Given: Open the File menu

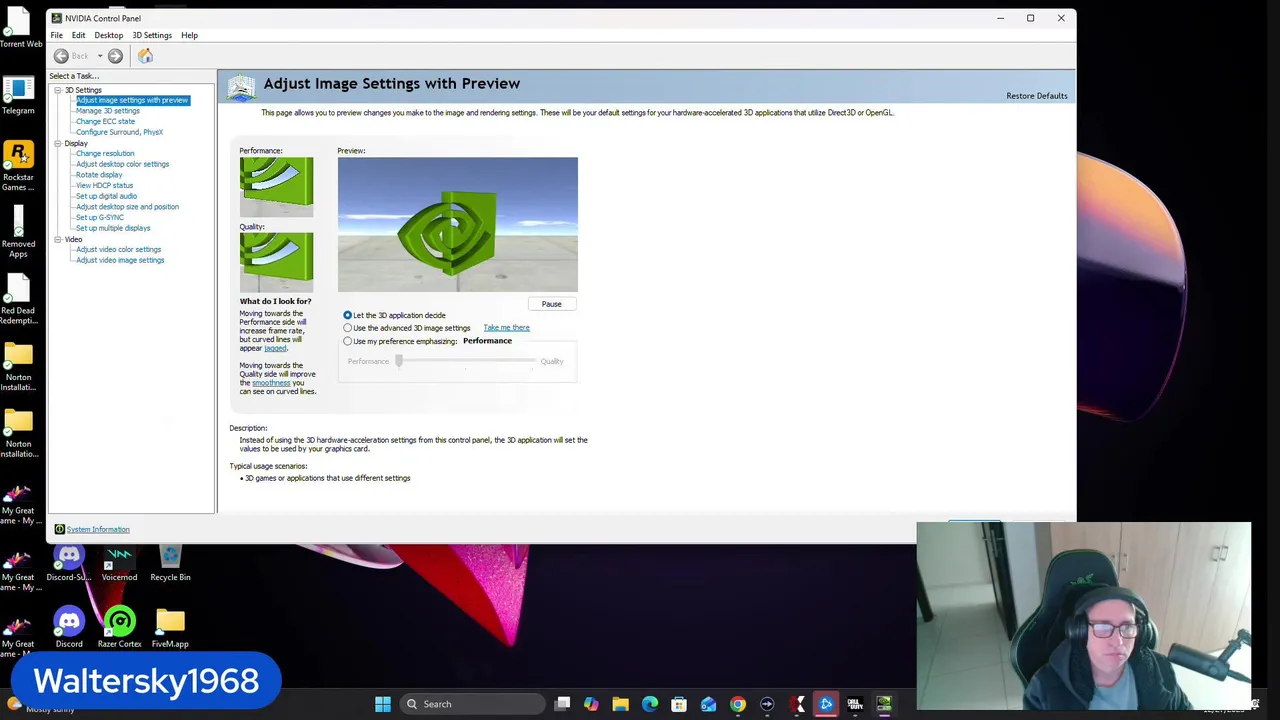Looking at the screenshot, I should tap(57, 35).
